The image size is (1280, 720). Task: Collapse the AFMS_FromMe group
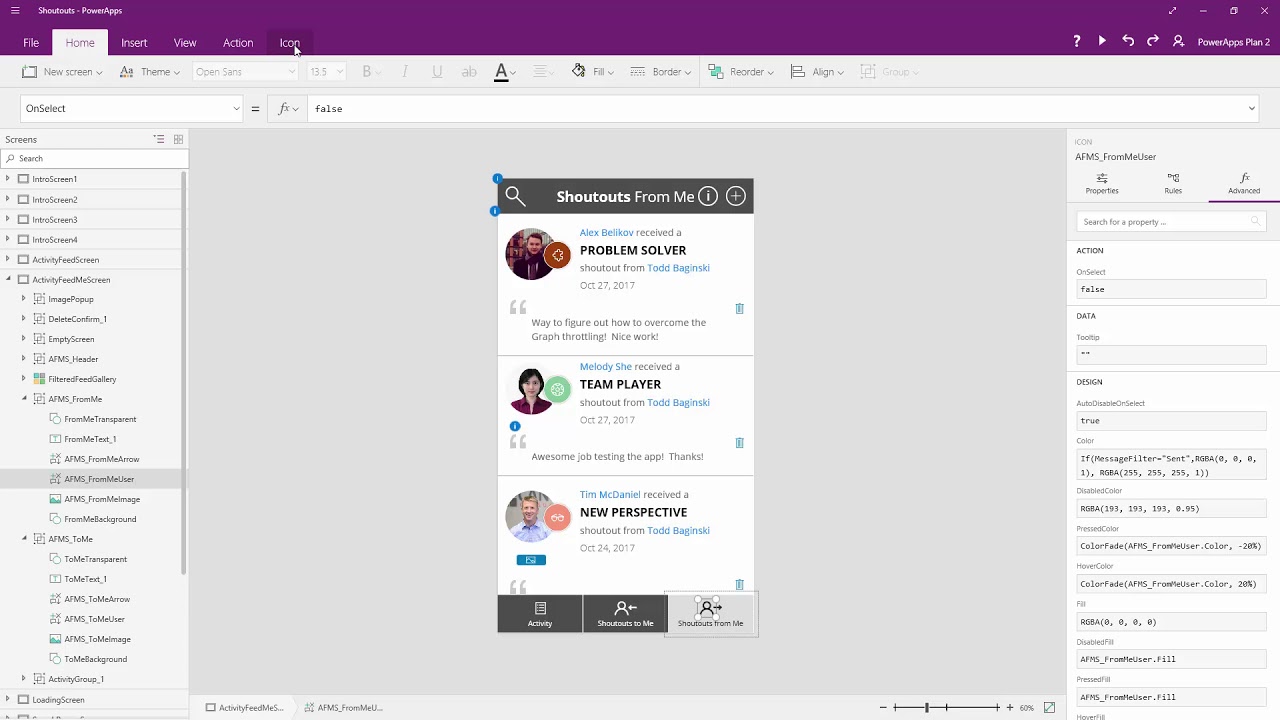24,399
